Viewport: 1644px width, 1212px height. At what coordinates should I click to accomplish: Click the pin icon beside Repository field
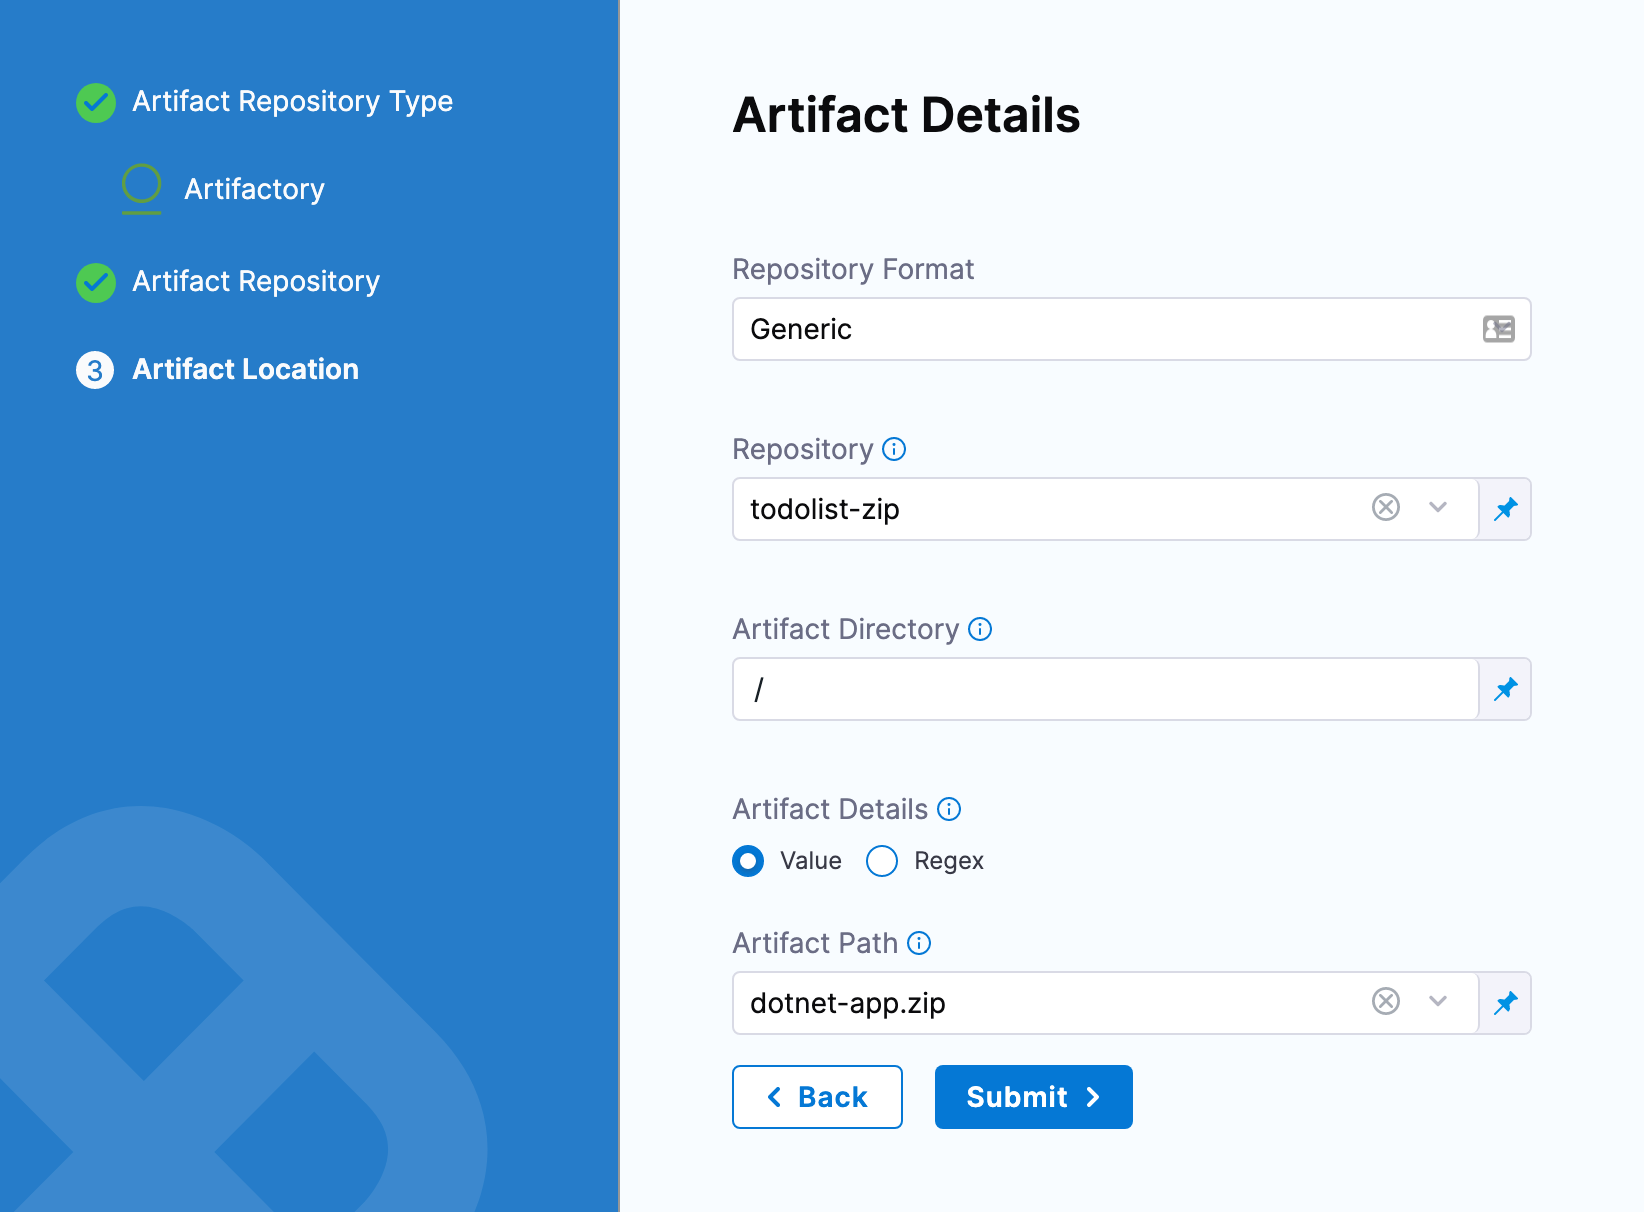click(1505, 509)
